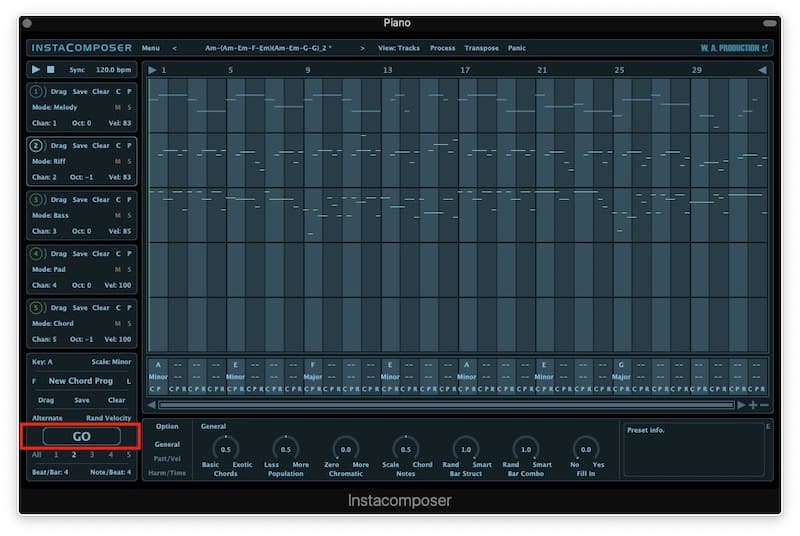Select track 4 number circle
This screenshot has width=800, height=536.
36,254
